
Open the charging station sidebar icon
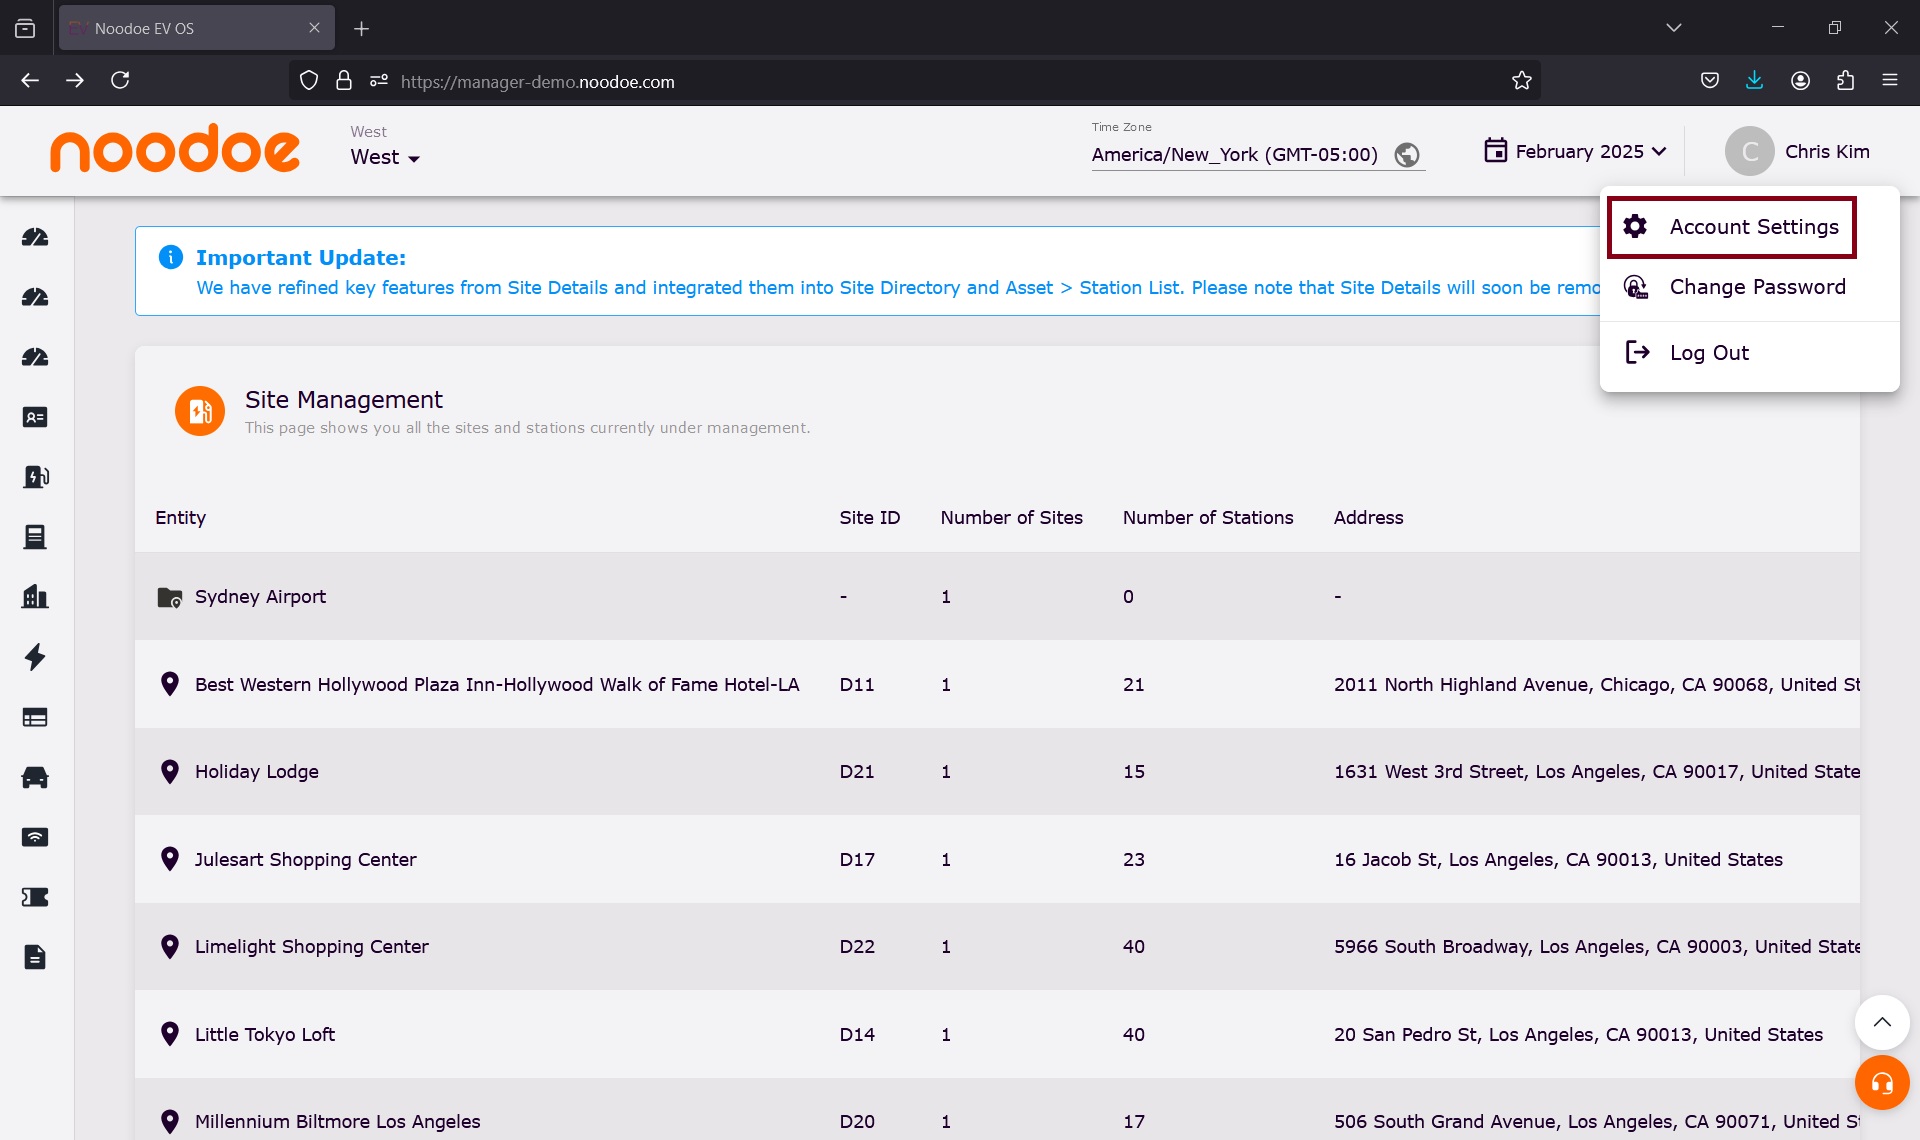[x=35, y=477]
